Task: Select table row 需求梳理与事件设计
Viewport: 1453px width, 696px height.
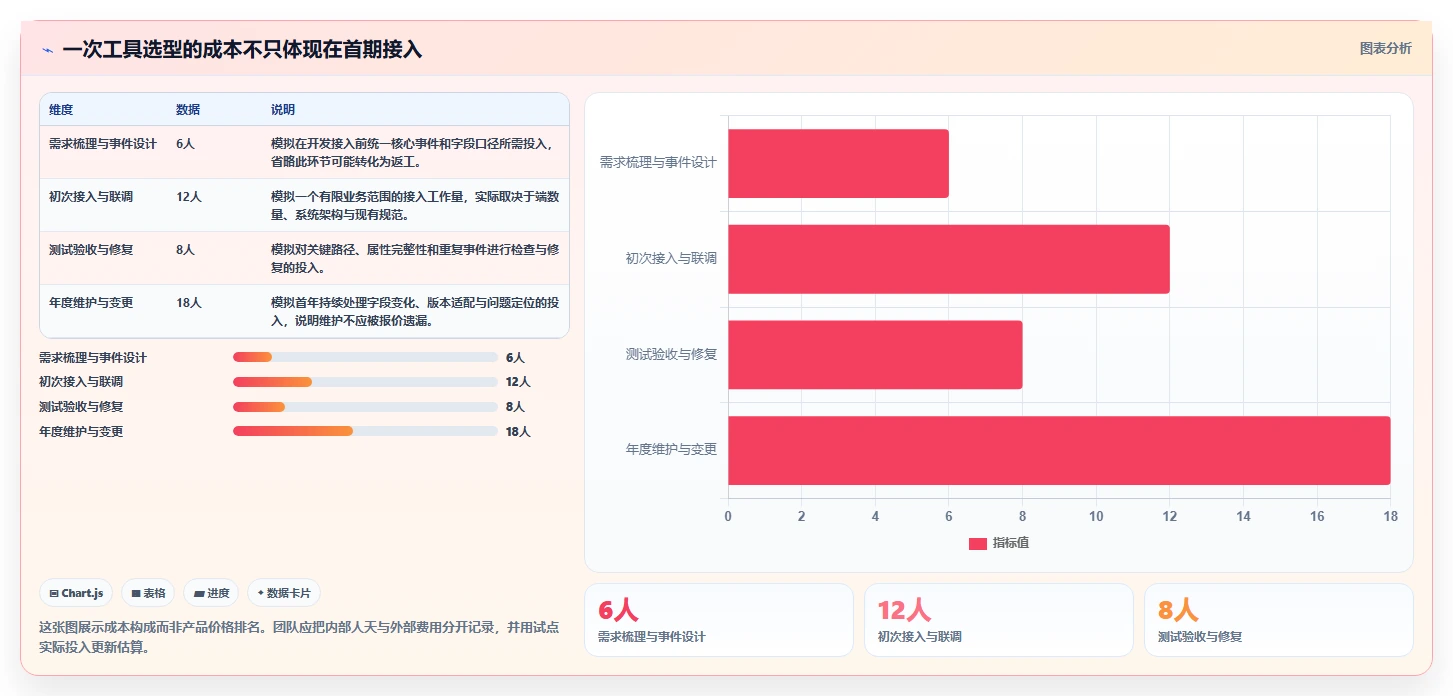Action: pyautogui.click(x=304, y=152)
